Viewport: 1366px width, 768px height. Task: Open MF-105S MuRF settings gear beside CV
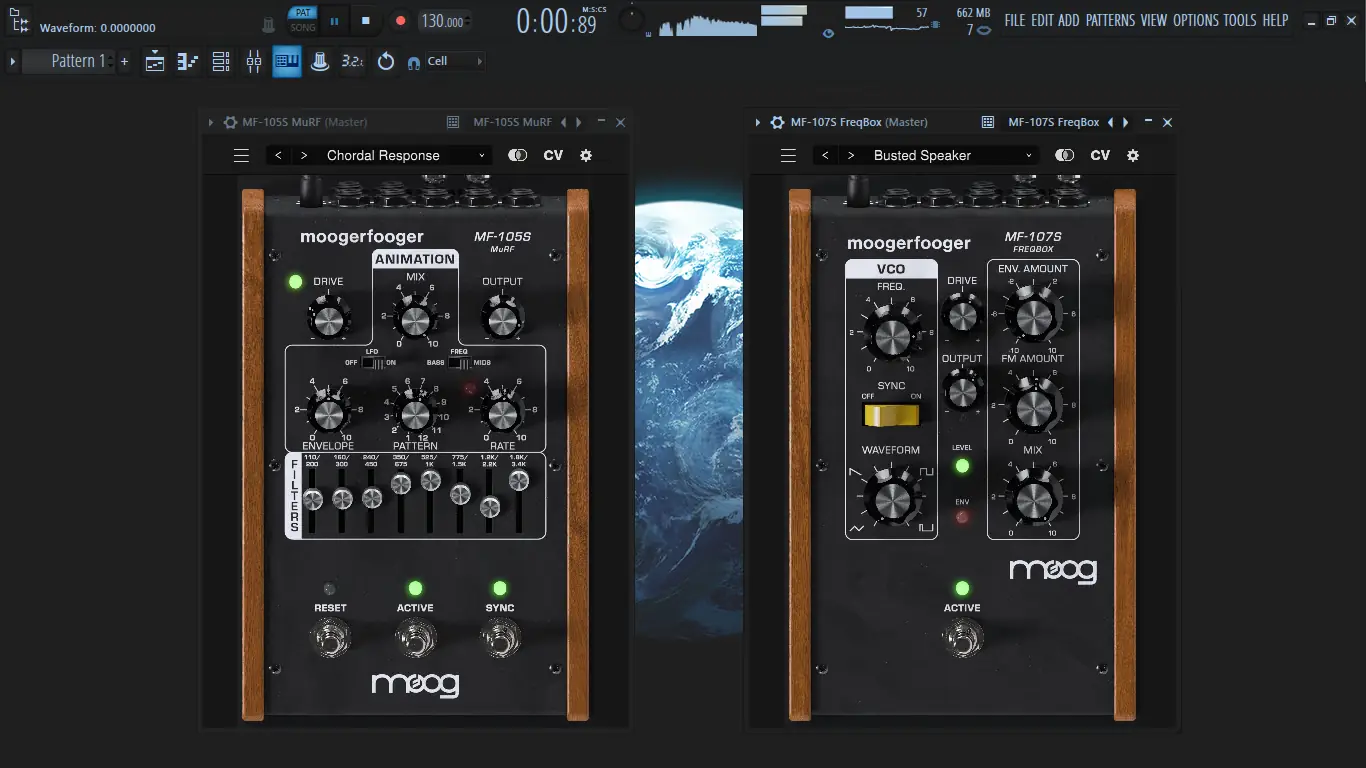coord(586,155)
